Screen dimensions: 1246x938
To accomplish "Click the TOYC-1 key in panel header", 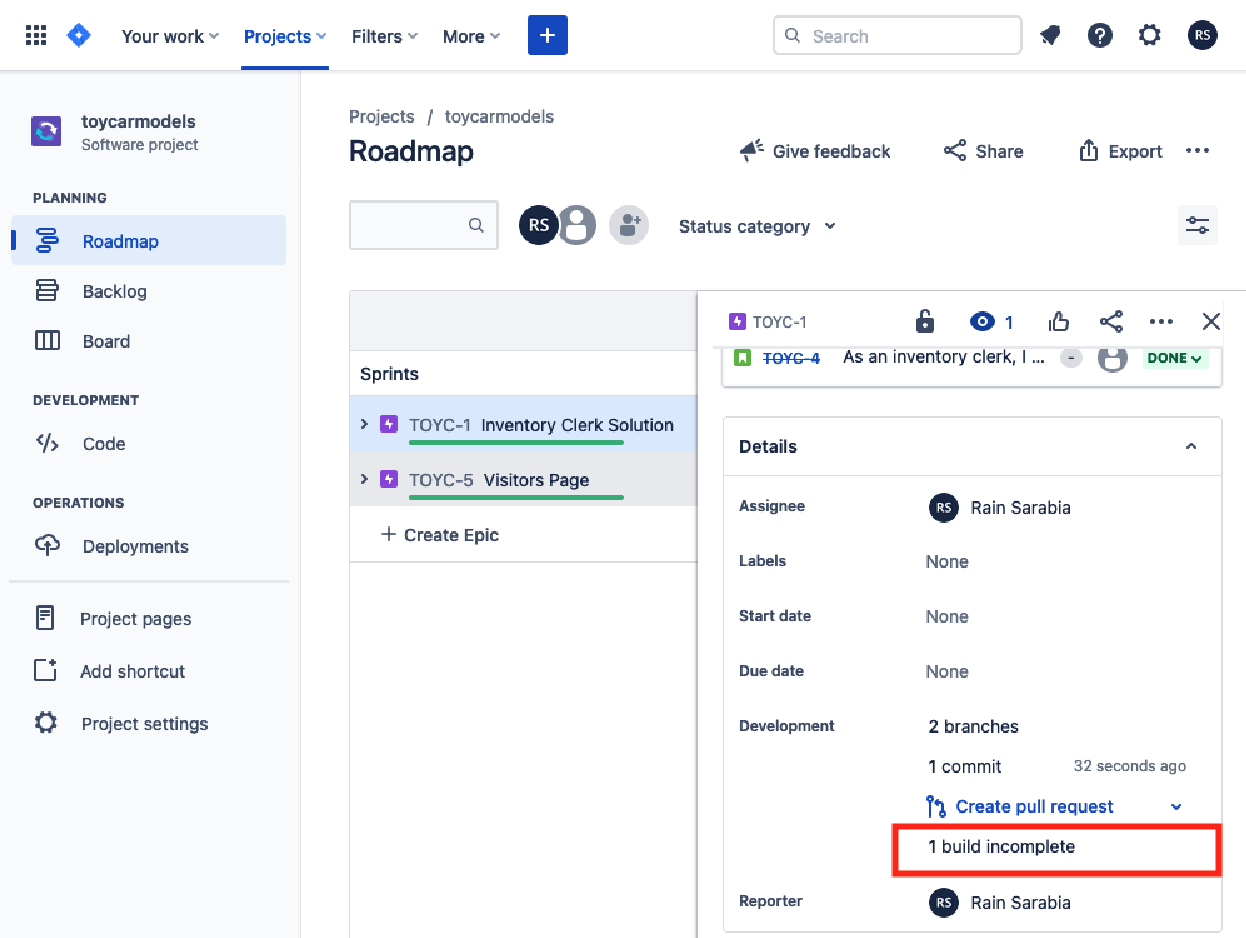I will (x=780, y=322).
